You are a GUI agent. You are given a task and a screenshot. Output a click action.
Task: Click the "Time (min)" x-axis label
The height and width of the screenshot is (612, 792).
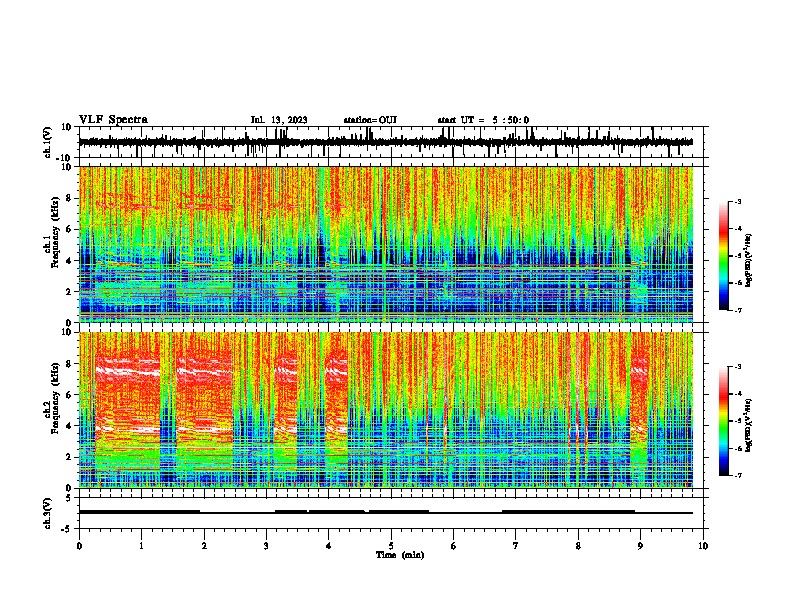pyautogui.click(x=400, y=555)
